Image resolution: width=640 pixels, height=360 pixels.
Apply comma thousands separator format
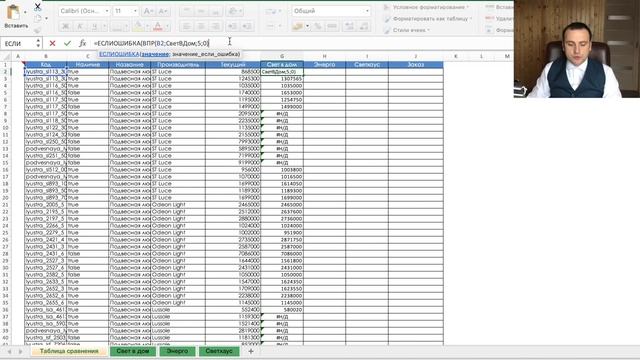[x=332, y=27]
